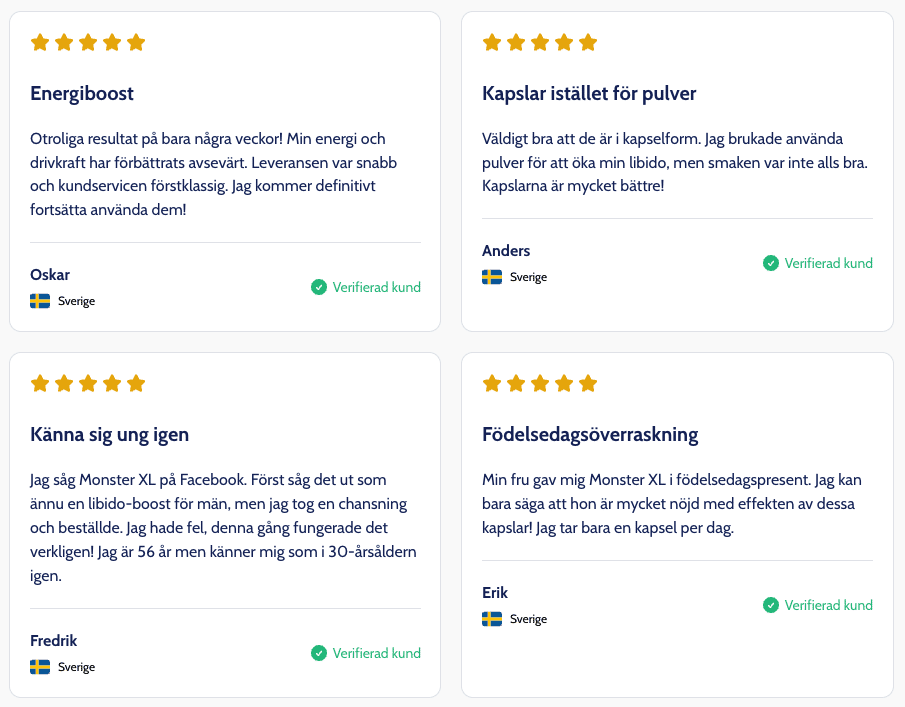Click the Swedish flag under Erik

pos(492,619)
